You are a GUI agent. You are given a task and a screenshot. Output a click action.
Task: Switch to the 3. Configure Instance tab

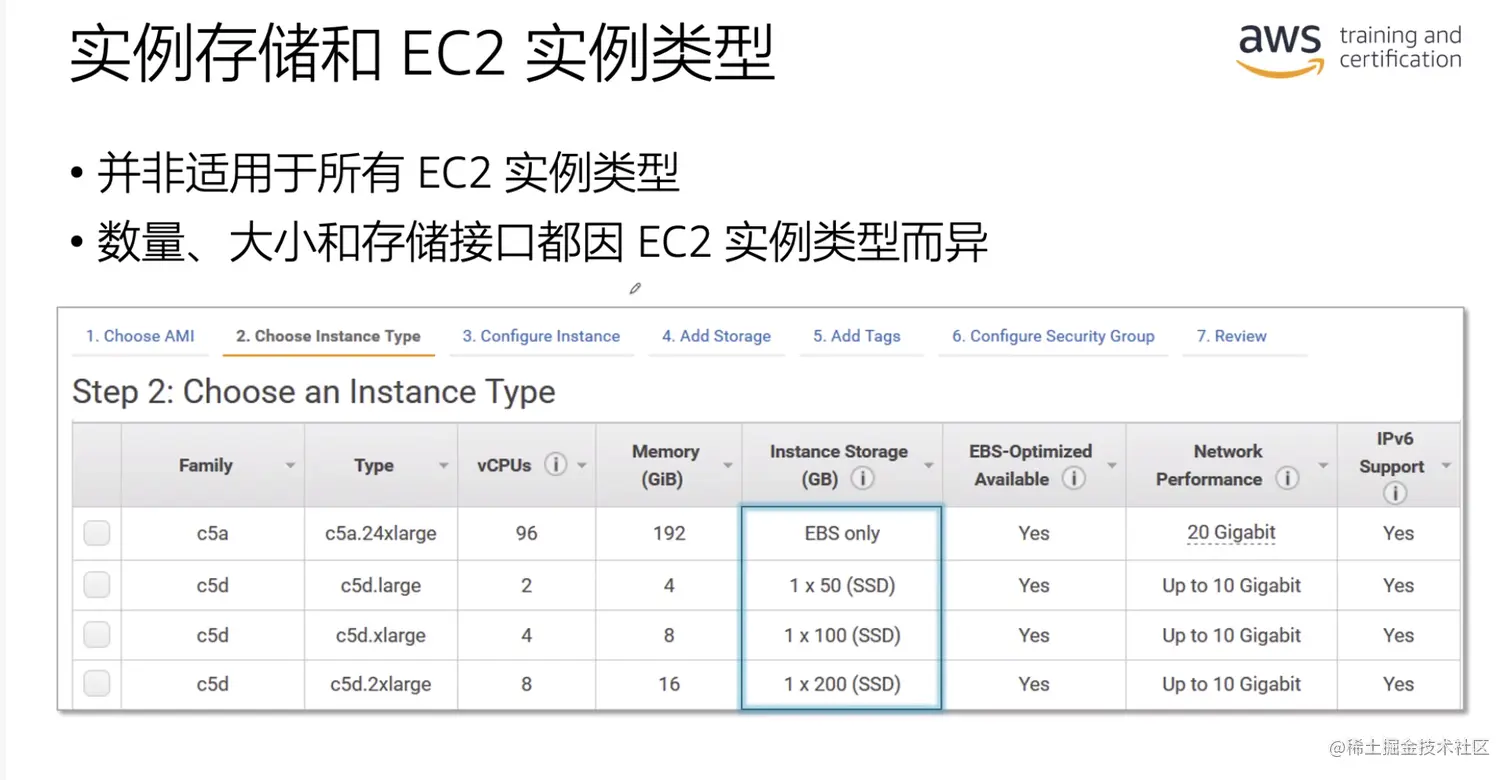pyautogui.click(x=541, y=336)
